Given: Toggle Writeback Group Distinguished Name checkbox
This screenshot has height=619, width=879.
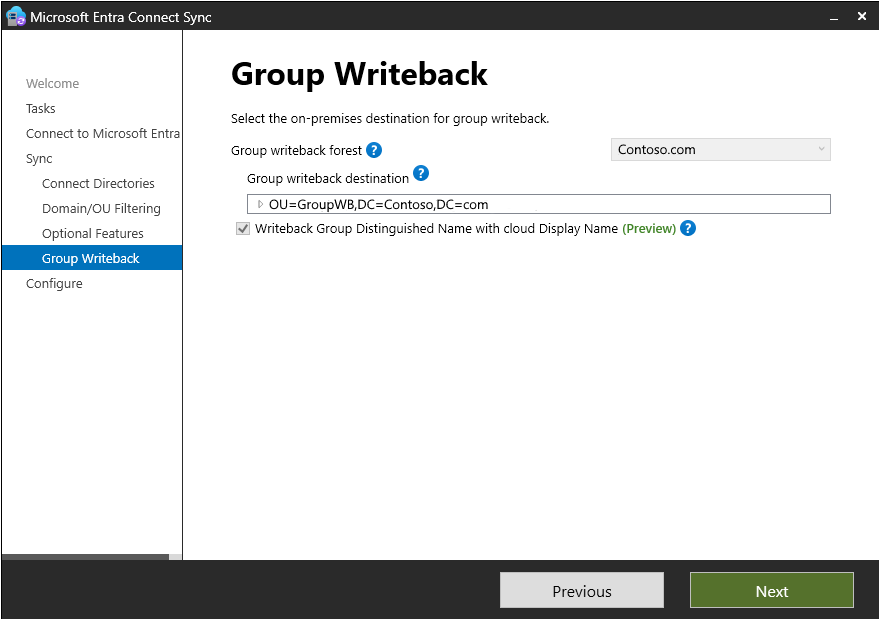Looking at the screenshot, I should 243,229.
